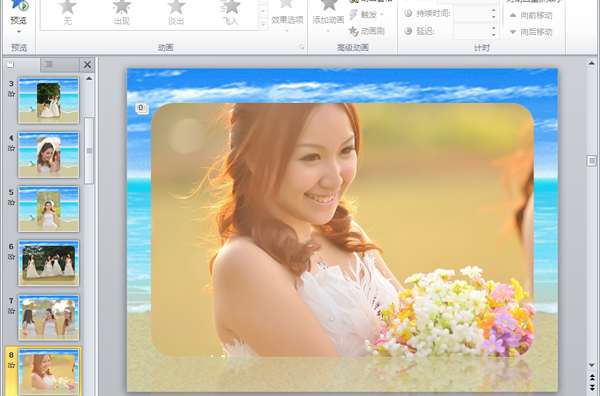This screenshot has height=396, width=600.
Task: Click the 延迟 (Delay) spinner arrows
Action: coord(493,31)
